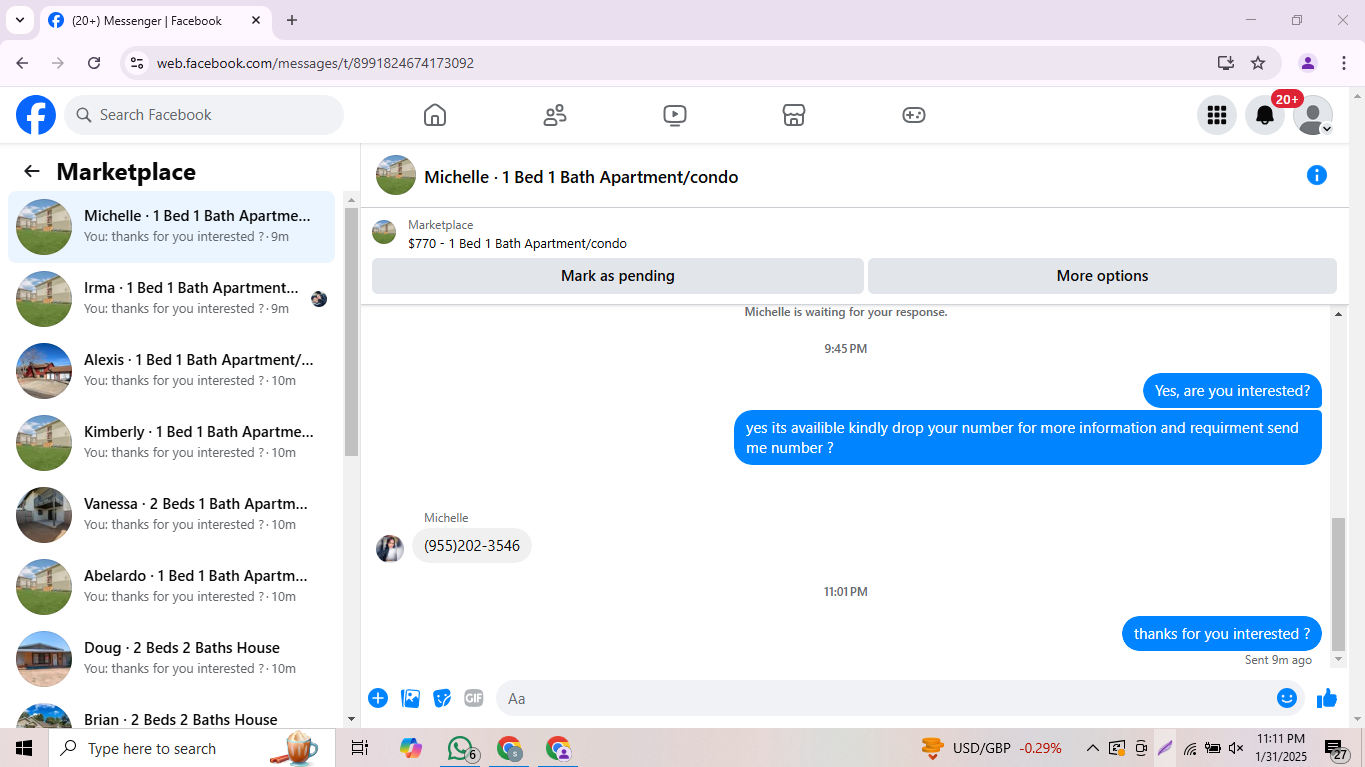Click Michelle's avatar beside her message
The height and width of the screenshot is (767, 1365).
pos(390,549)
